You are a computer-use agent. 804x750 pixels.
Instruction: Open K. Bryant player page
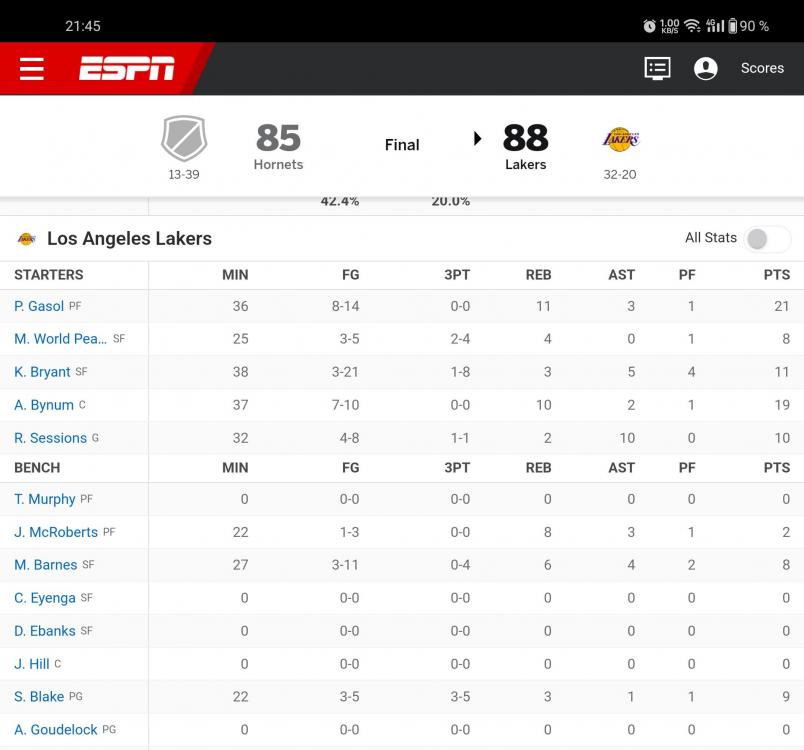[x=42, y=372]
